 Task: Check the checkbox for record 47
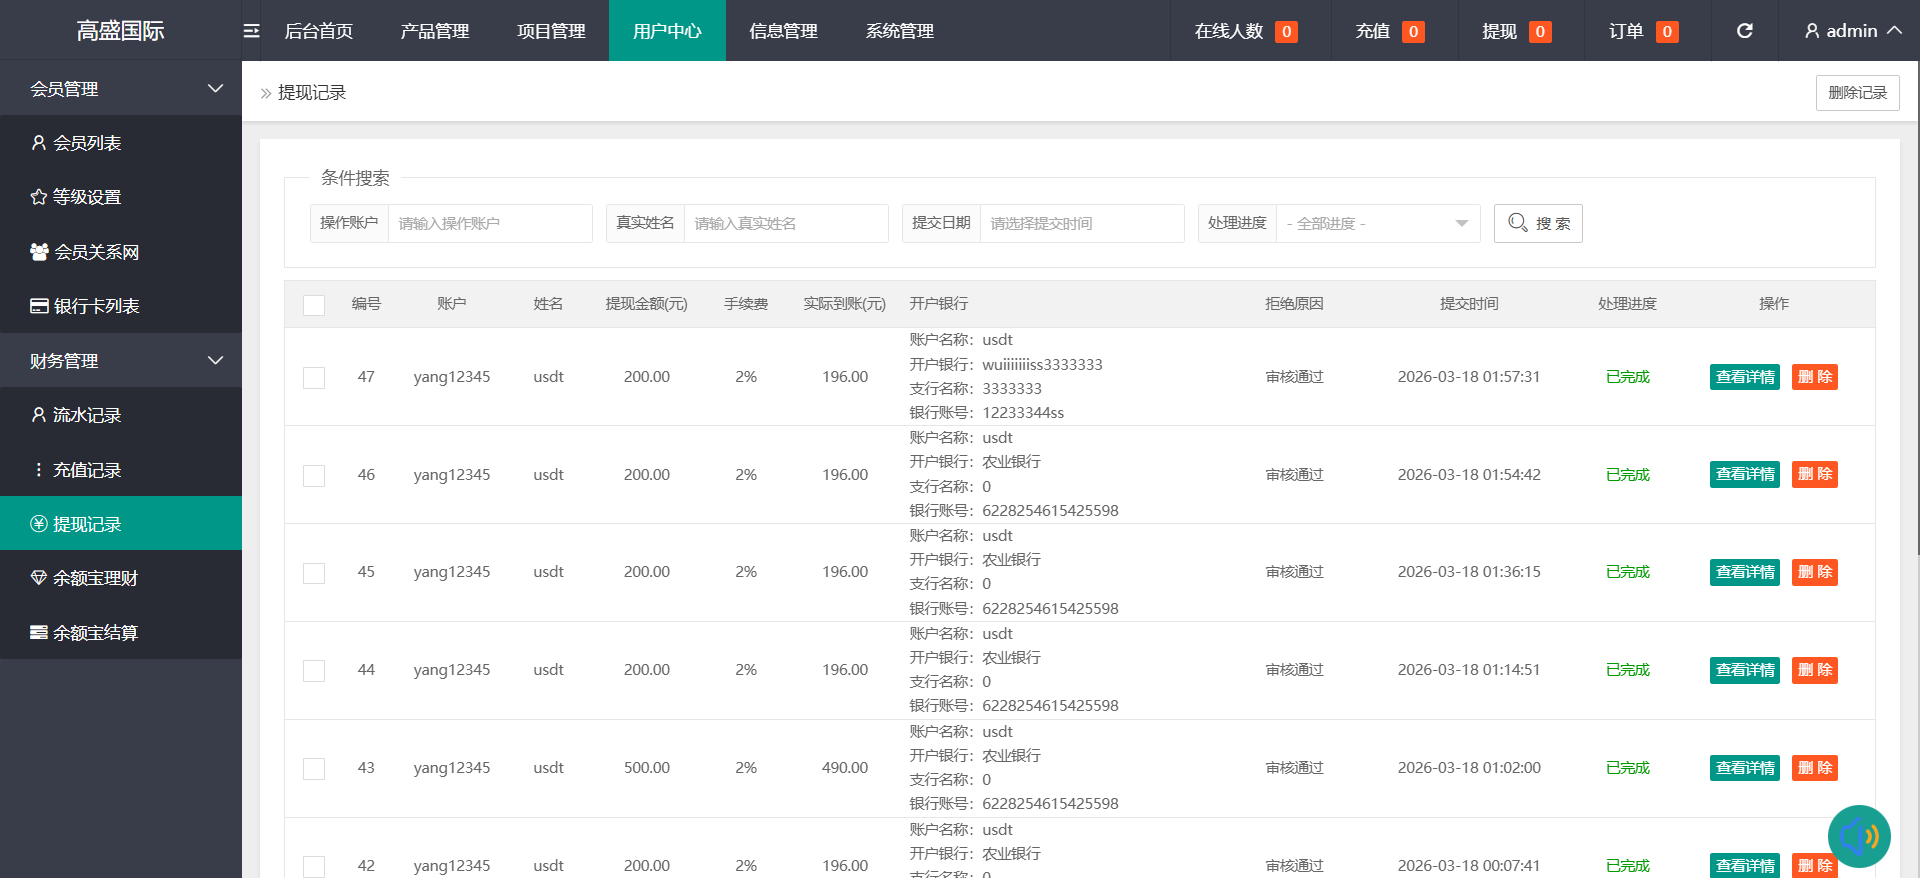(x=314, y=377)
